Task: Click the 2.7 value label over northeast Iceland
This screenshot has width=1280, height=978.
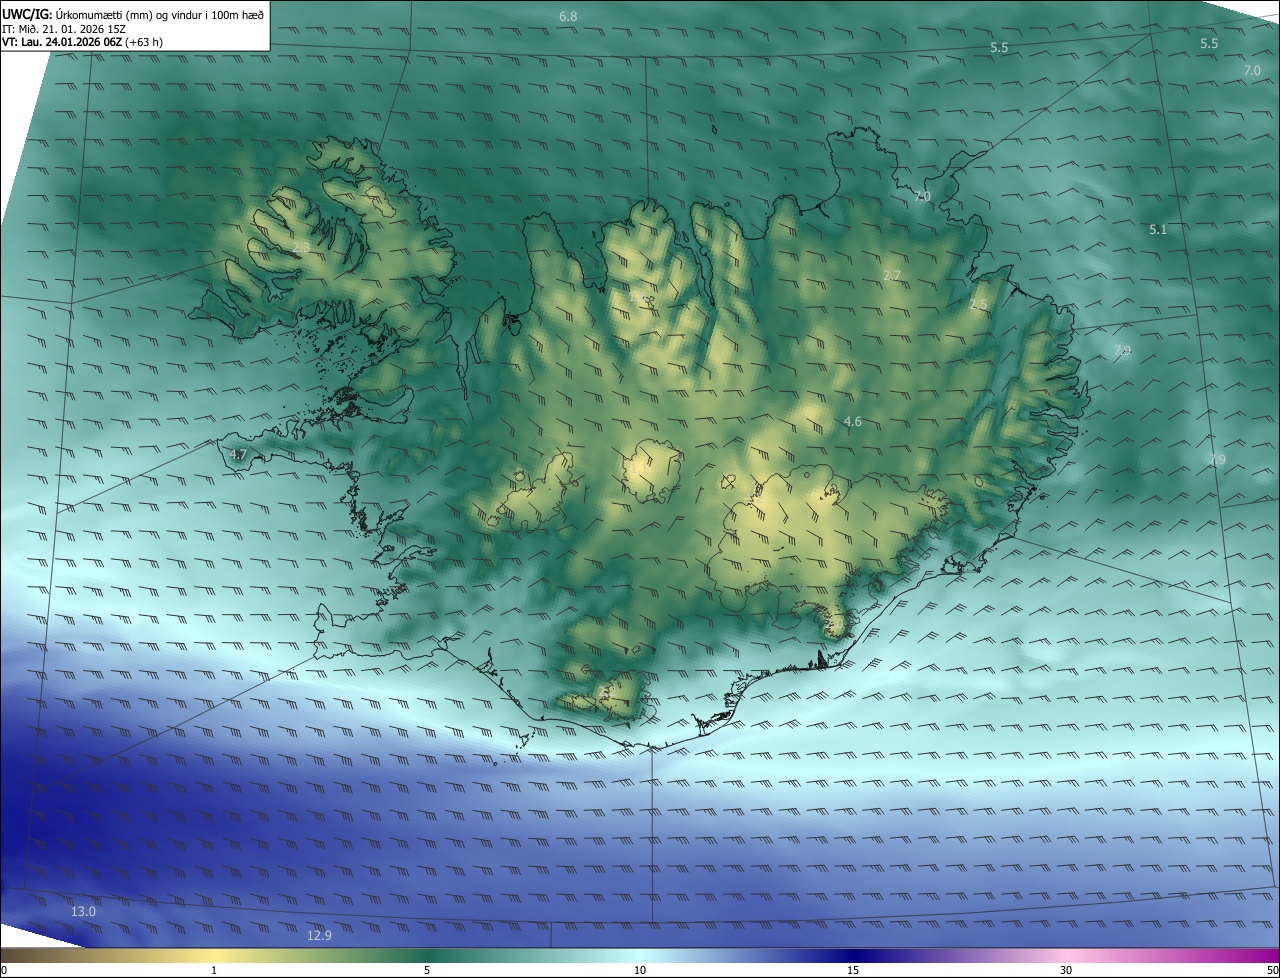Action: (892, 275)
